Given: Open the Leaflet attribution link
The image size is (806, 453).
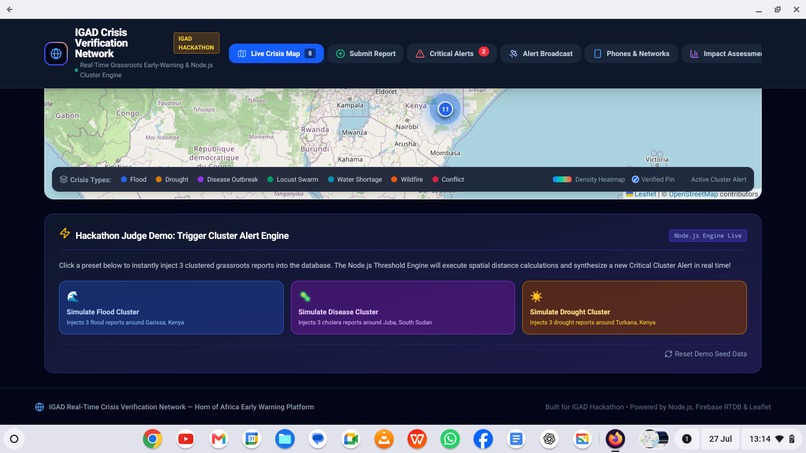Looking at the screenshot, I should coord(645,194).
